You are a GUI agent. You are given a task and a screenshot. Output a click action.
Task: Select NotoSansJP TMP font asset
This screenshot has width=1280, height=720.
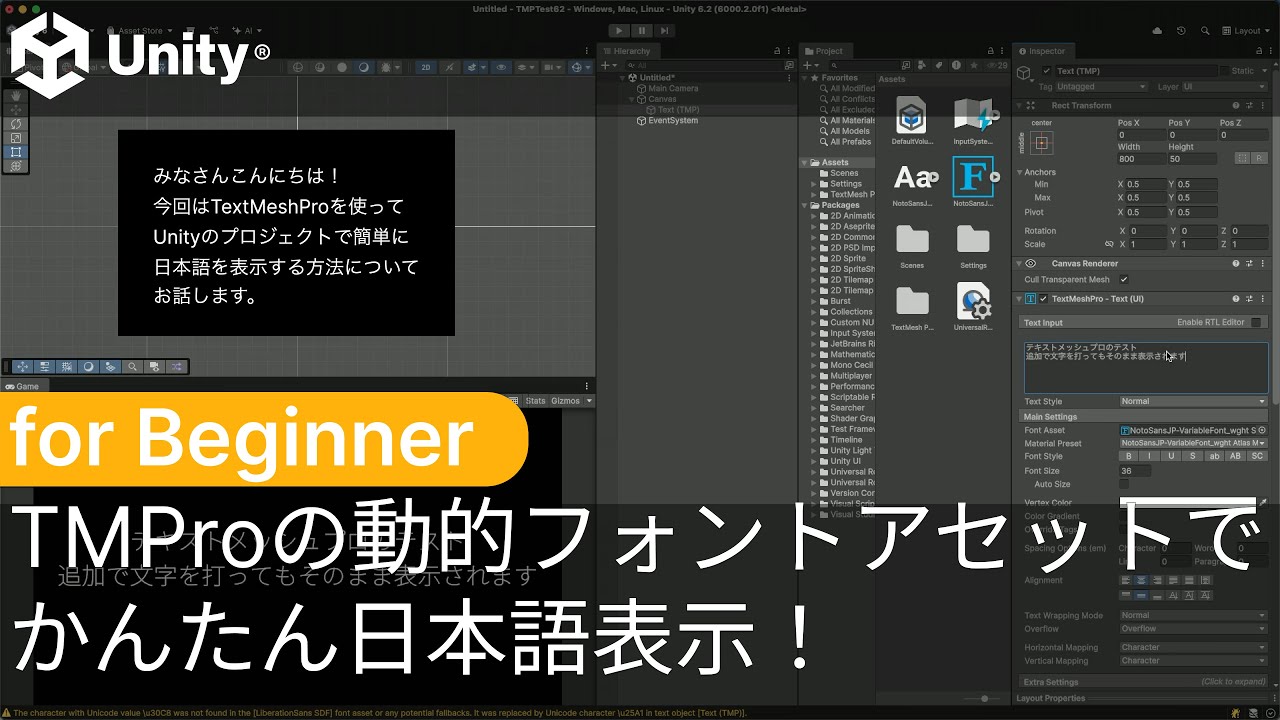973,177
